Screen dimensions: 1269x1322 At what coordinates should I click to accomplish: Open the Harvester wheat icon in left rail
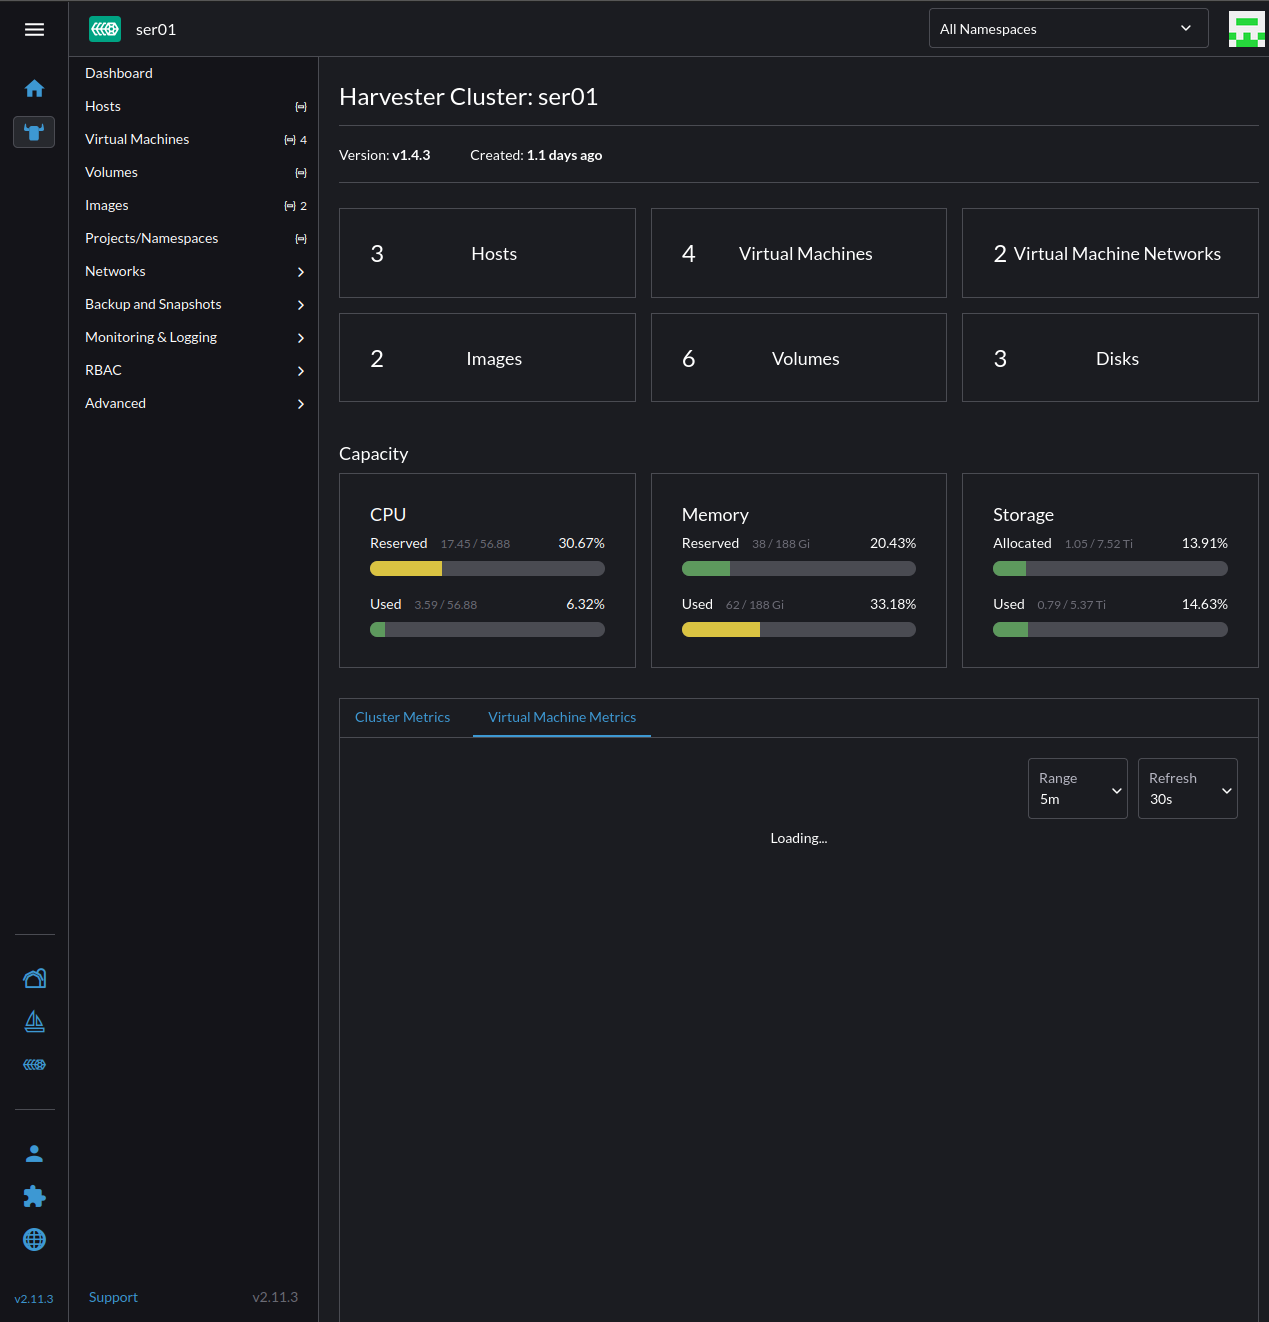pos(34,1064)
